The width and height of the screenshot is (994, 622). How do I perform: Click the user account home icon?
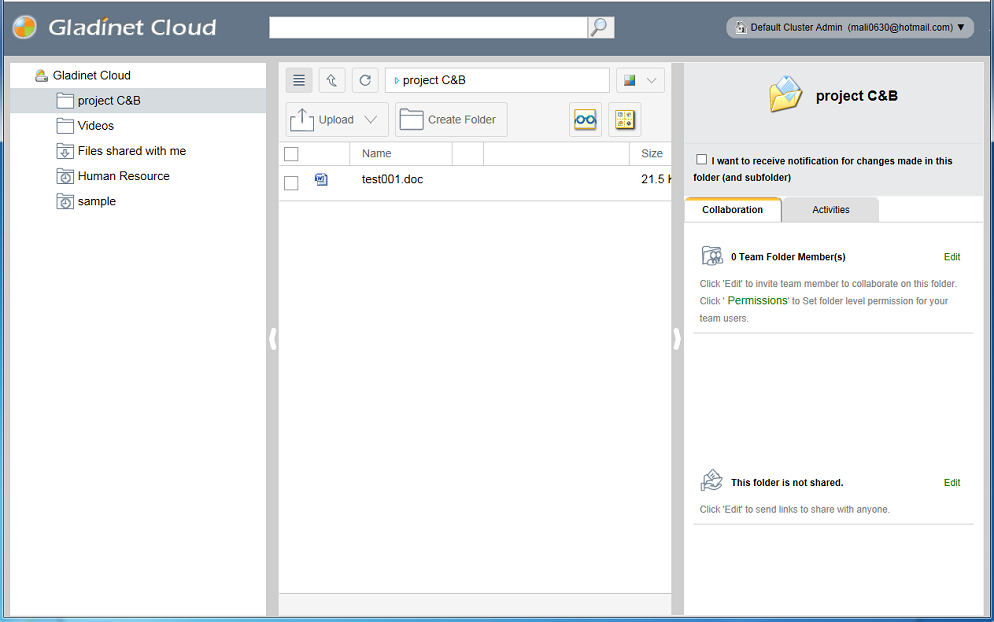tap(740, 27)
